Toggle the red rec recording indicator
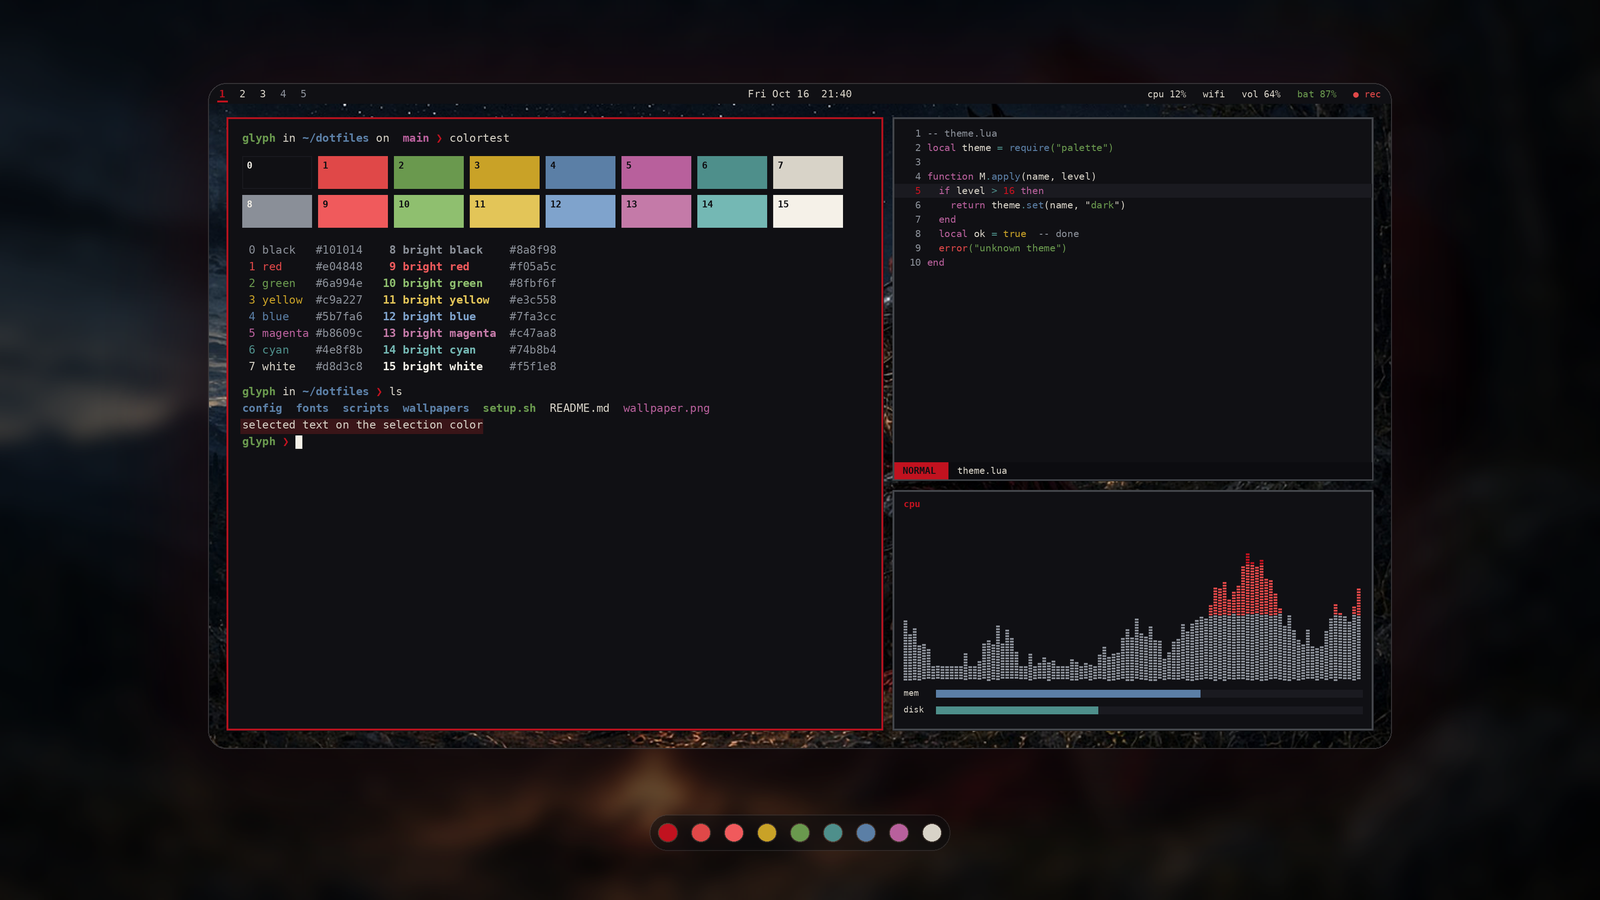The image size is (1600, 900). pos(1366,94)
